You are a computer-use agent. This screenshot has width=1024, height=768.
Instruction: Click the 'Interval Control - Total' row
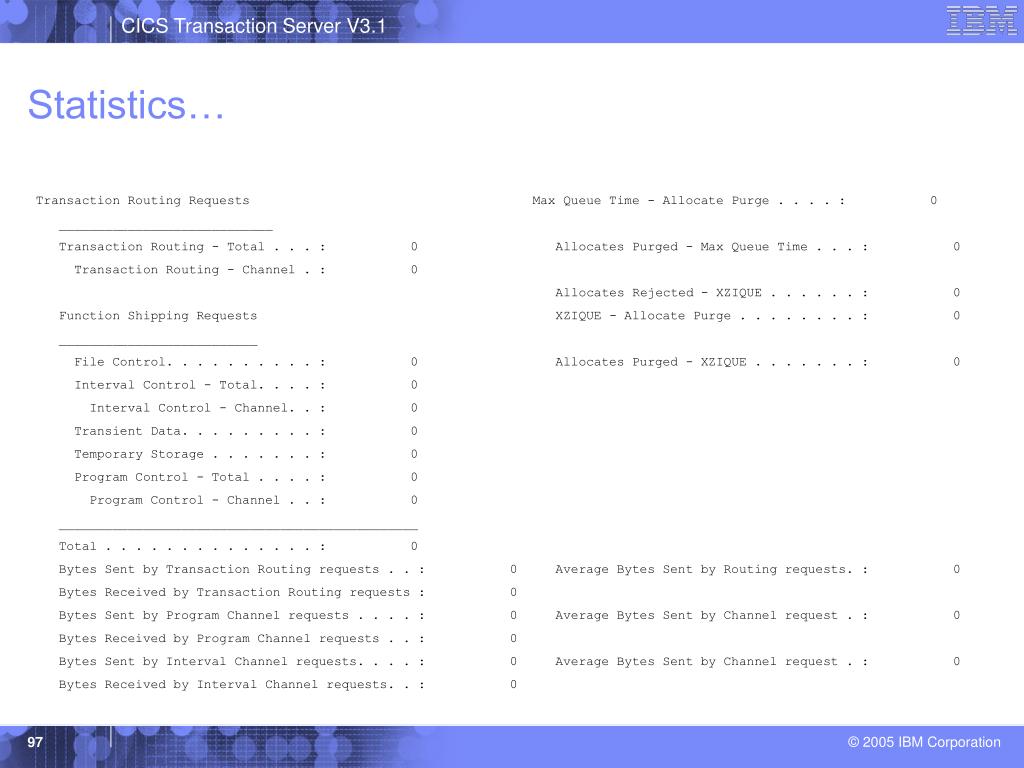[x=246, y=385]
